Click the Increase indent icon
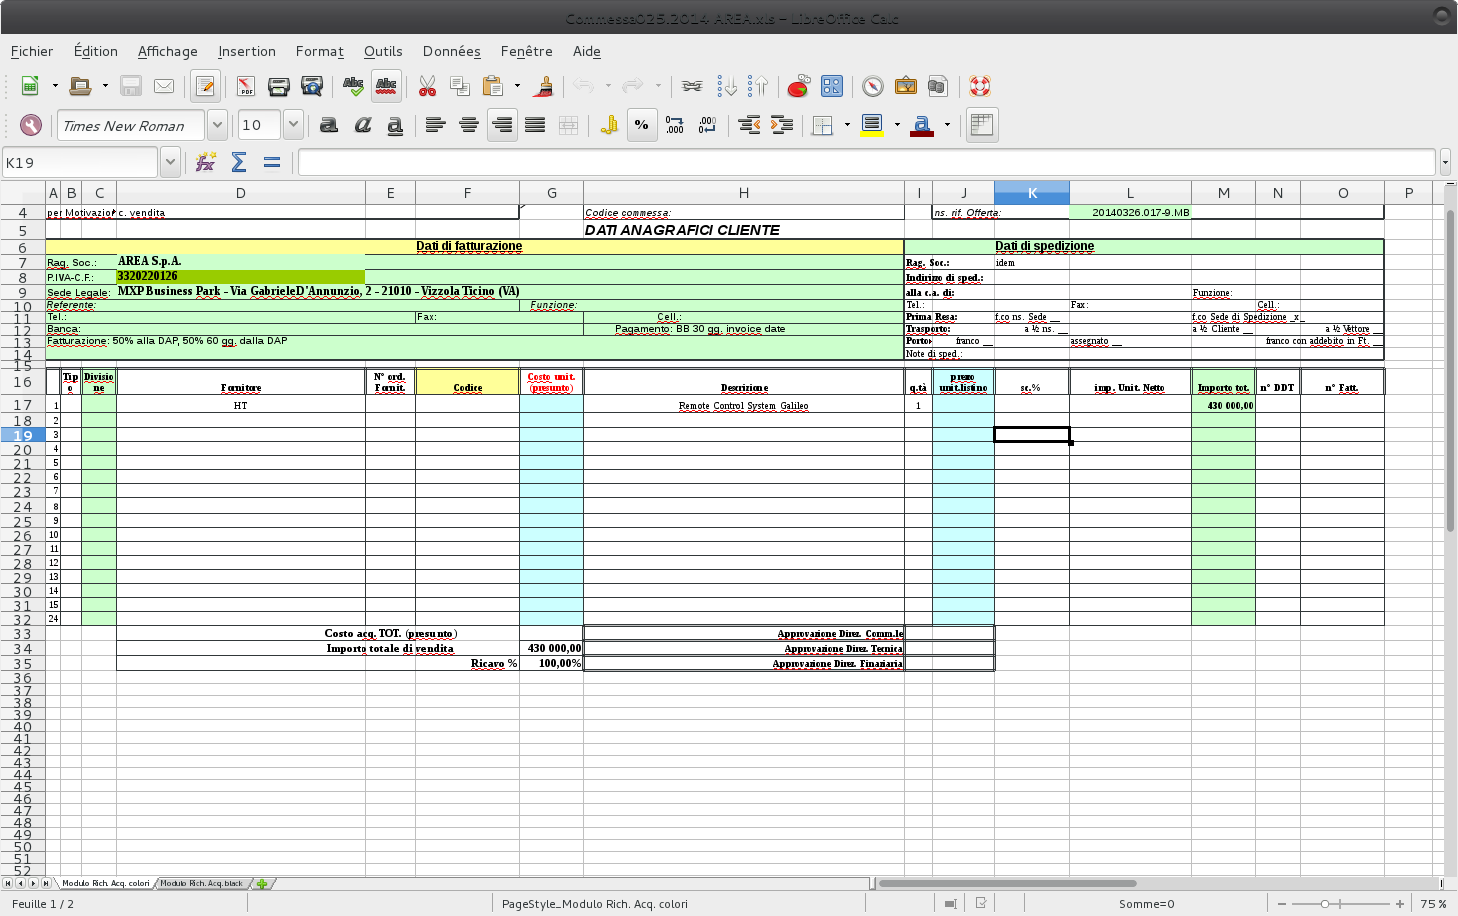 point(782,125)
